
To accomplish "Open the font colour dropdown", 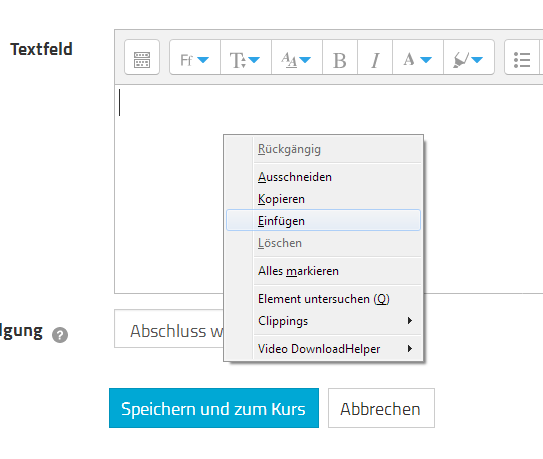I will point(418,58).
